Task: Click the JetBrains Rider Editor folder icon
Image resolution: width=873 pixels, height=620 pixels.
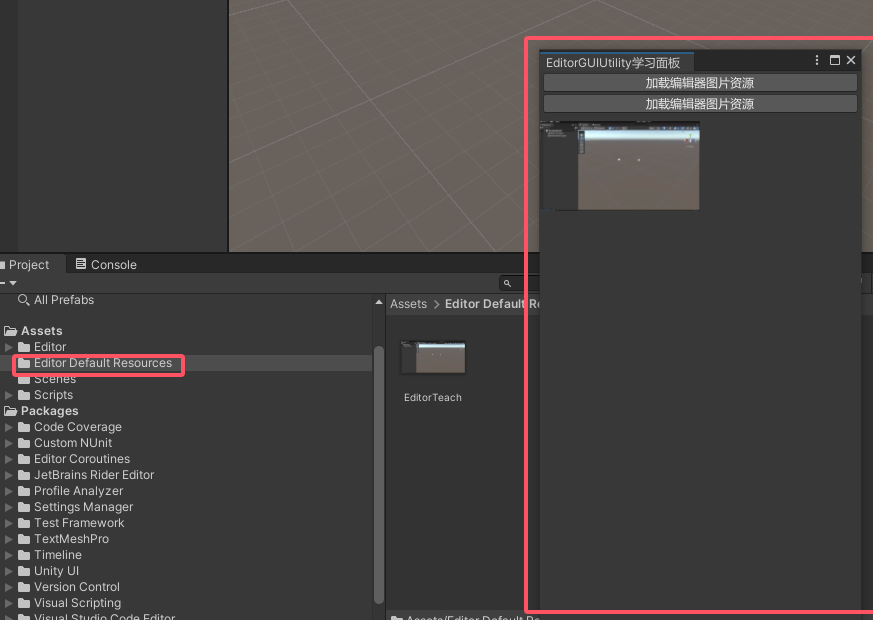Action: click(x=26, y=475)
